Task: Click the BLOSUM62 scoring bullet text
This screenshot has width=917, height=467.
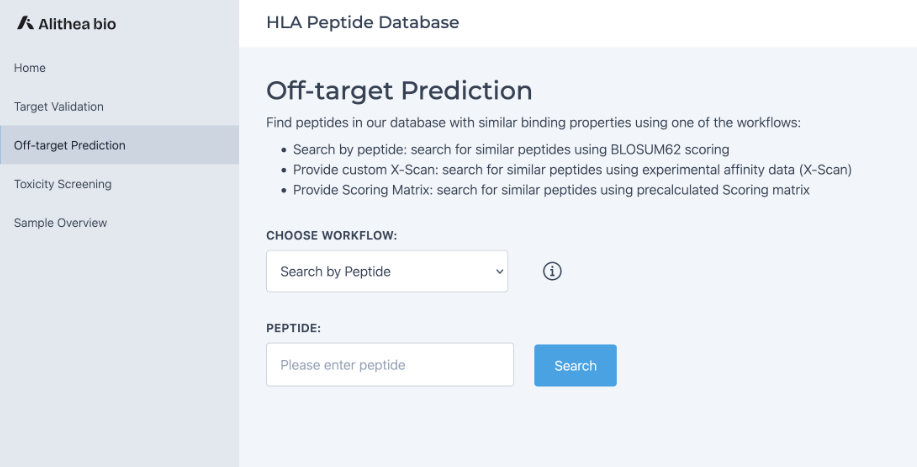Action: coord(510,149)
